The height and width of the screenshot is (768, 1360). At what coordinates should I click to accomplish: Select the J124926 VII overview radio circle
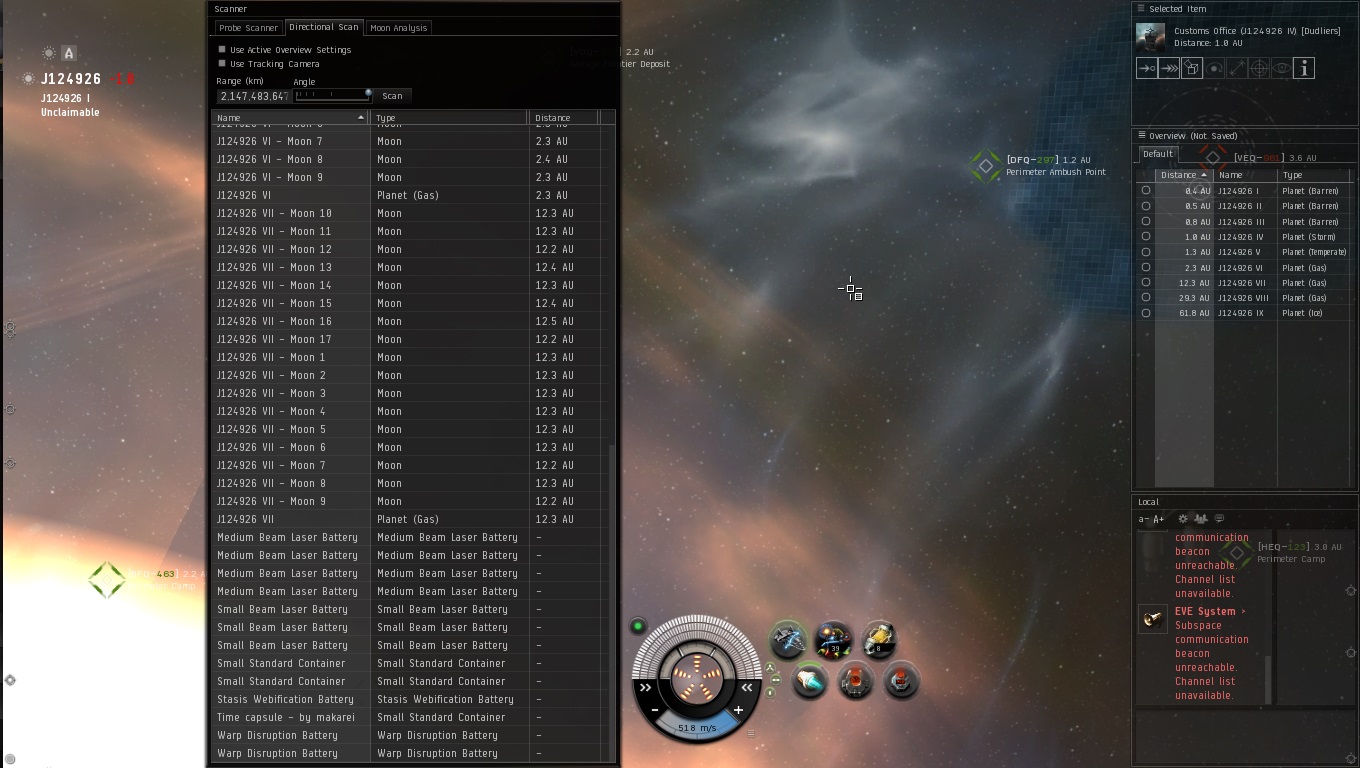click(x=1146, y=283)
